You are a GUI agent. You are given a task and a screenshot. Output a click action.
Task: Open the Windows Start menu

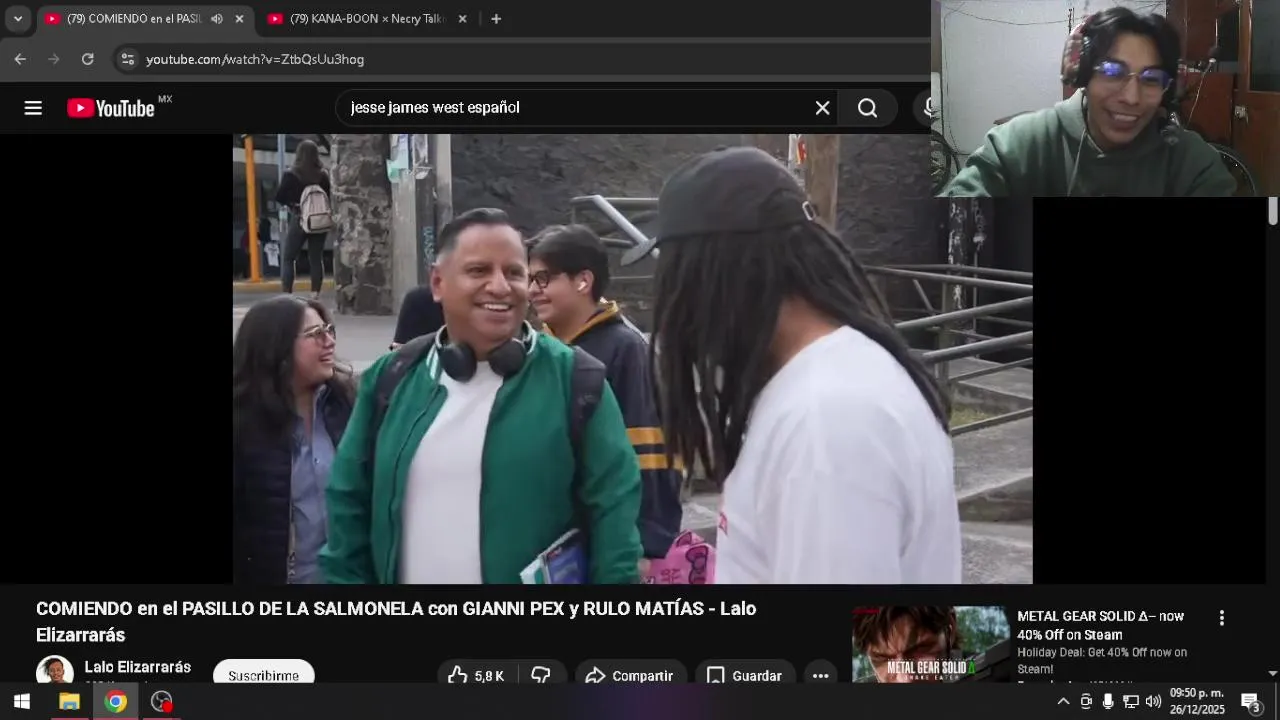click(21, 702)
